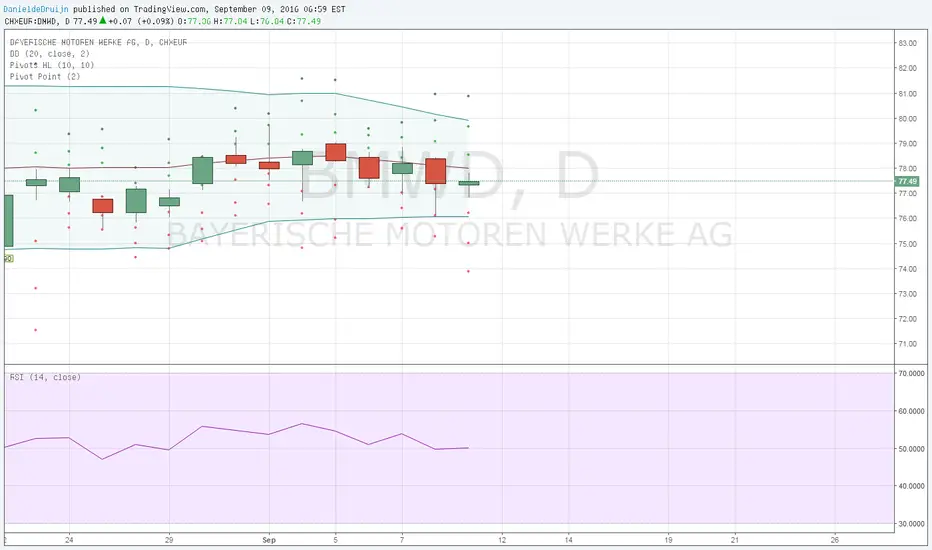
Task: Click the 19 date axis label
Action: (x=669, y=540)
